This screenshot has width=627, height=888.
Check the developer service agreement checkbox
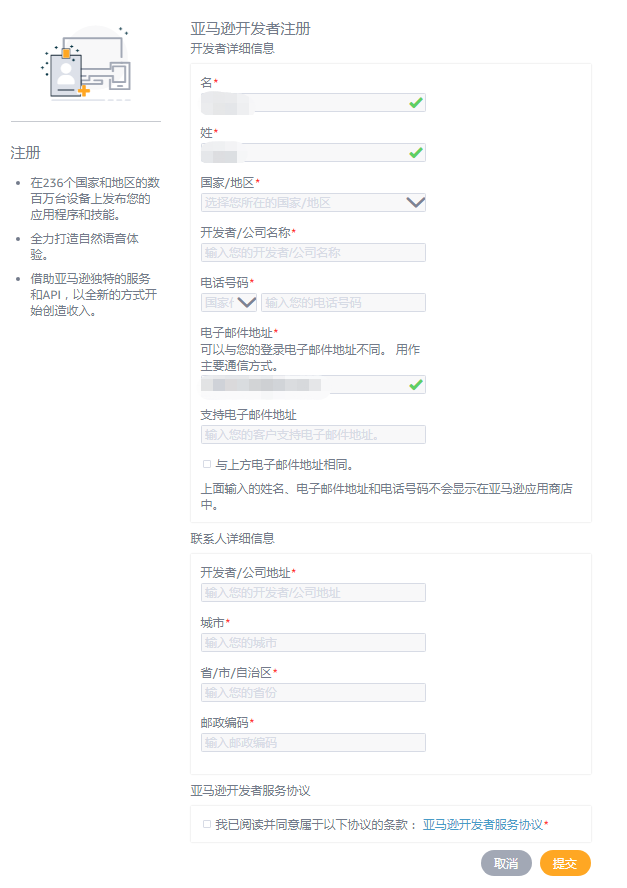pyautogui.click(x=207, y=822)
